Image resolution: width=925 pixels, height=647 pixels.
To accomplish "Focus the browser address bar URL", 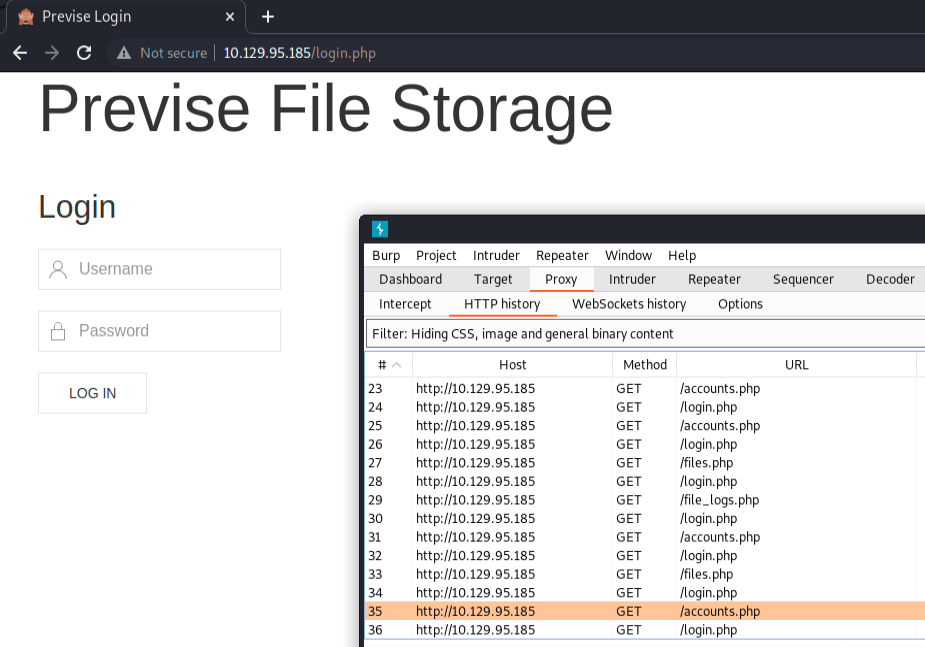I will (x=299, y=53).
